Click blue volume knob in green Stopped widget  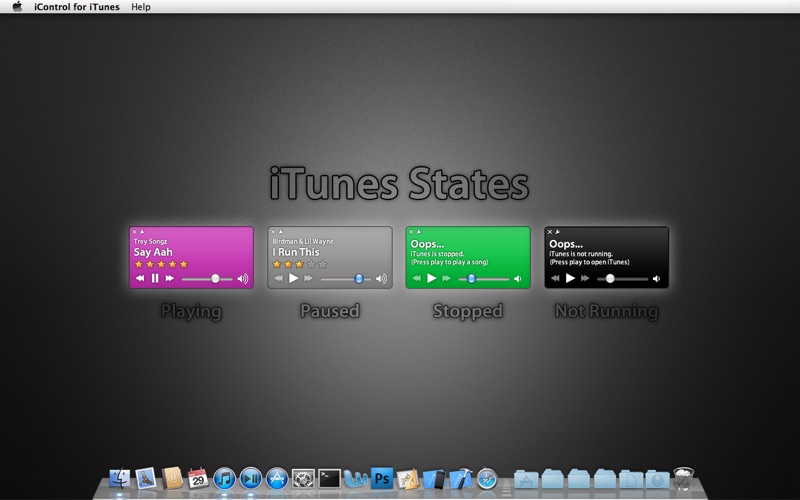(471, 279)
